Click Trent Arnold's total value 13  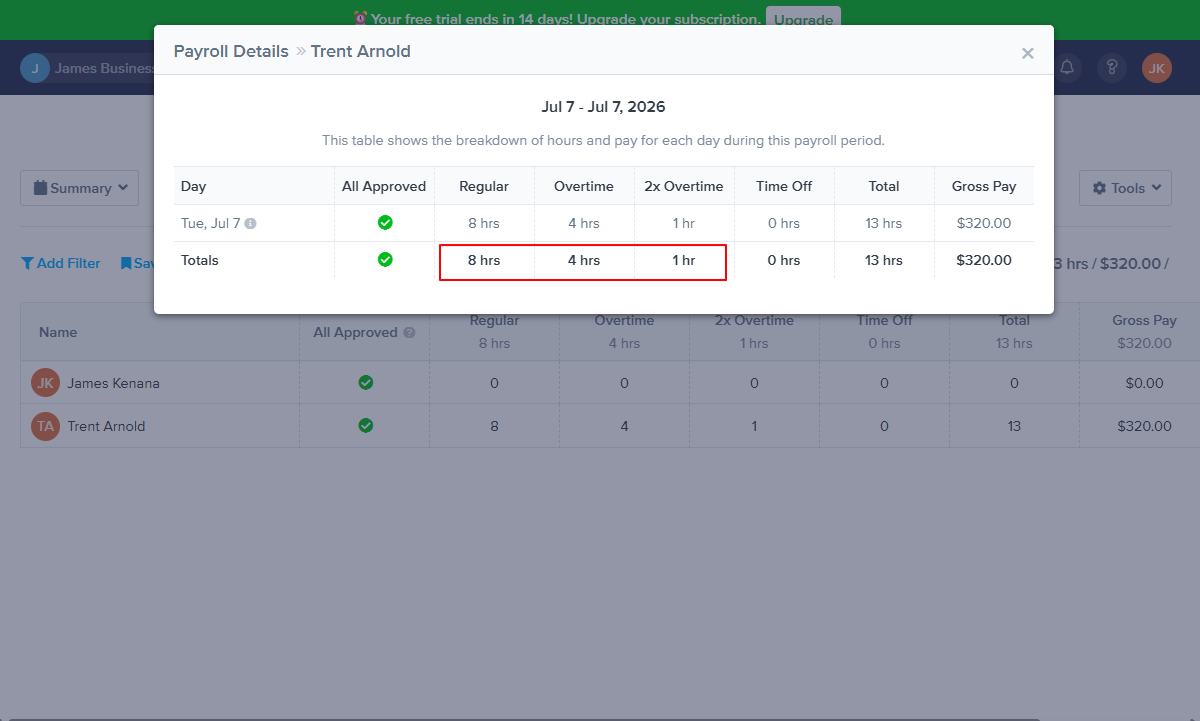(1014, 426)
